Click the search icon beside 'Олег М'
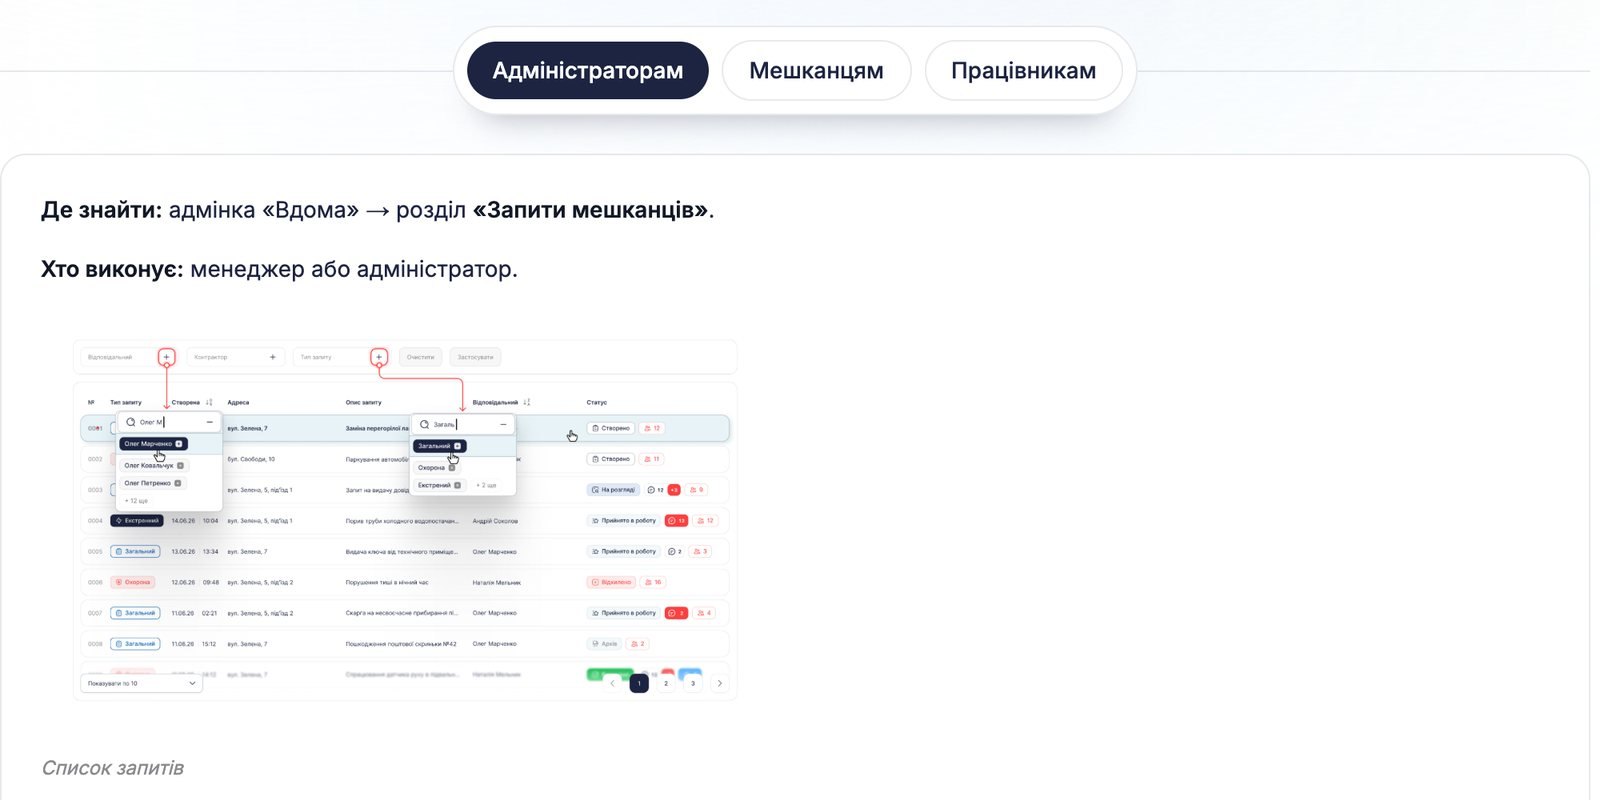Image resolution: width=1600 pixels, height=800 pixels. (131, 422)
